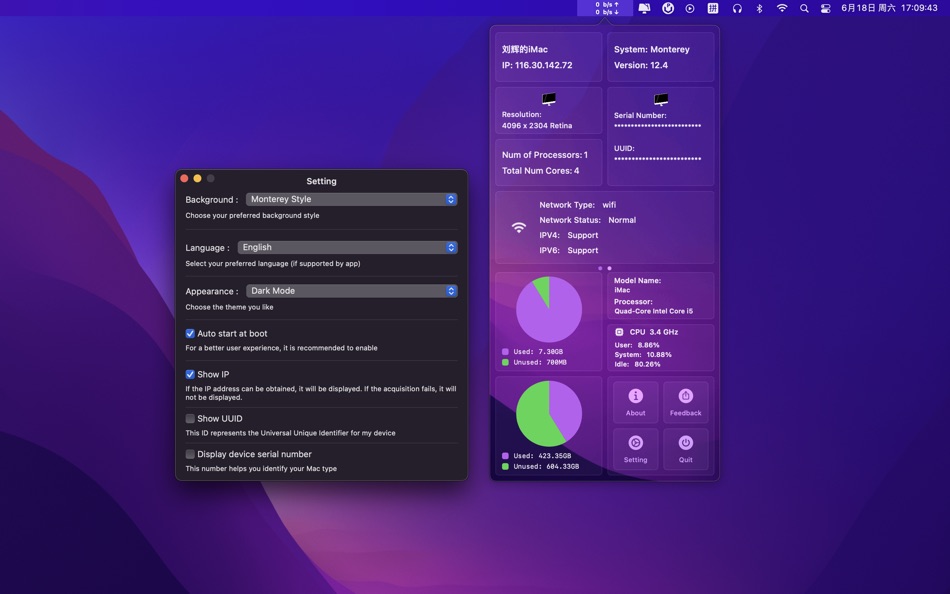Click the date and time in menu bar
Image resolution: width=950 pixels, height=594 pixels.
pos(889,8)
